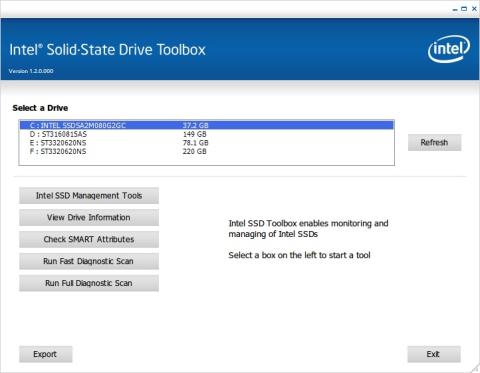This screenshot has width=480, height=373.
Task: Open Intel SSD Management Tools
Action: click(89, 196)
